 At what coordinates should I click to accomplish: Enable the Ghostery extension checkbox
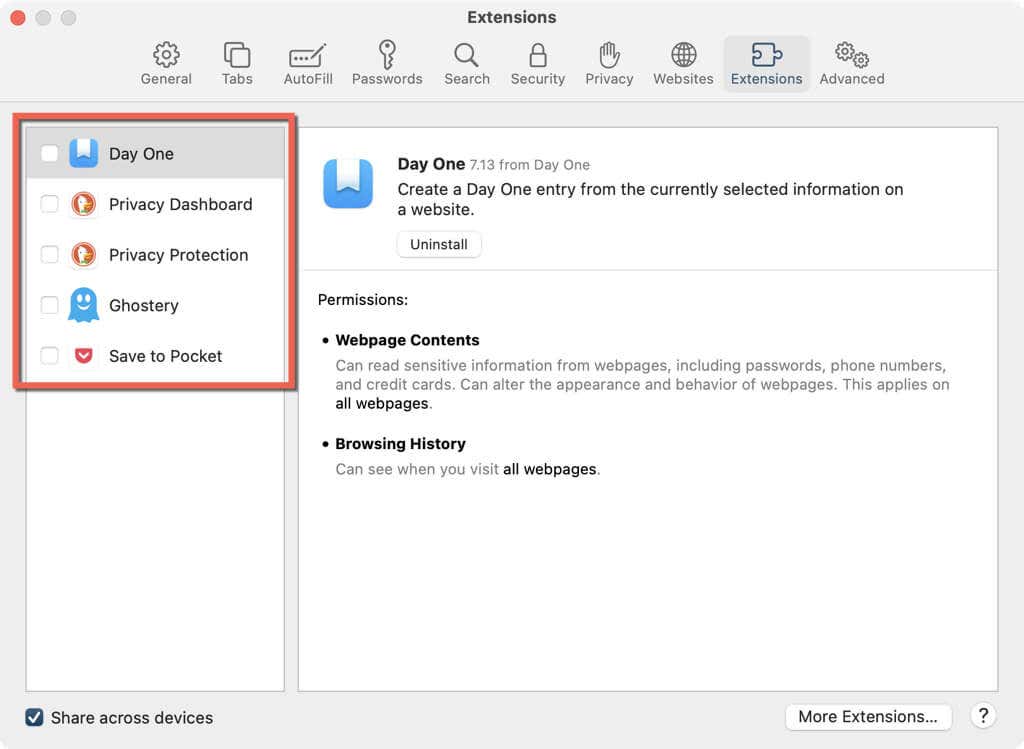coord(50,305)
